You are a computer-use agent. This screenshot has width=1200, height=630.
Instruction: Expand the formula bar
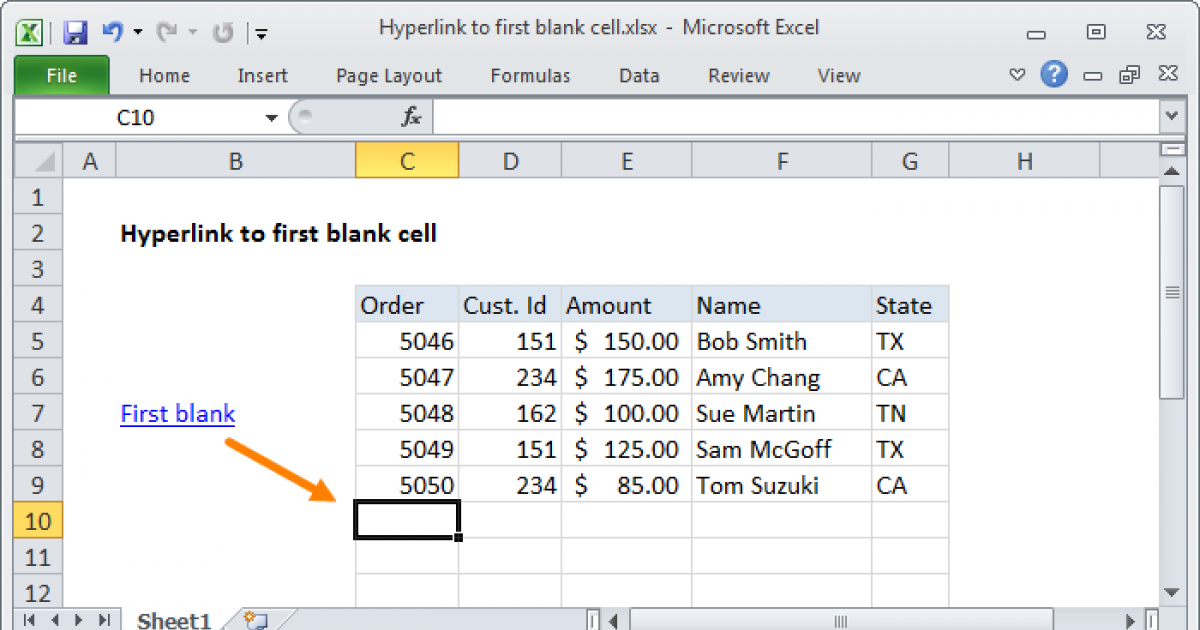click(1171, 116)
